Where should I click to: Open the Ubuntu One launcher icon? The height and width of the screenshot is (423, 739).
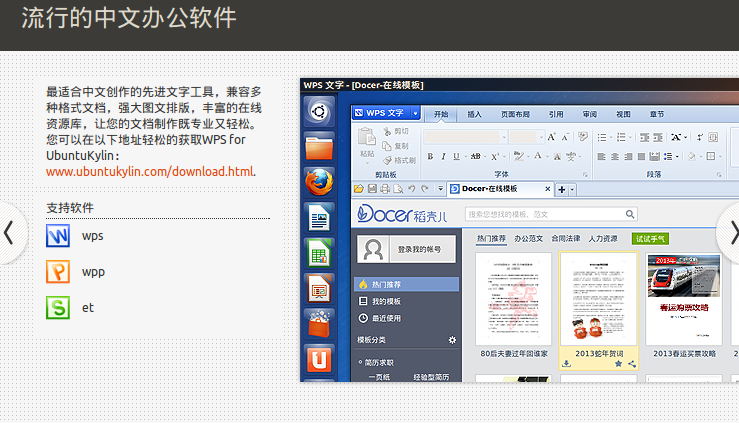pyautogui.click(x=319, y=359)
